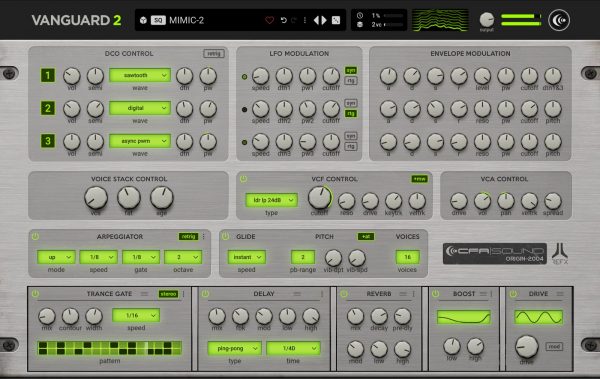The height and width of the screenshot is (379, 600).
Task: Click the SQ preset category tag
Action: click(158, 20)
